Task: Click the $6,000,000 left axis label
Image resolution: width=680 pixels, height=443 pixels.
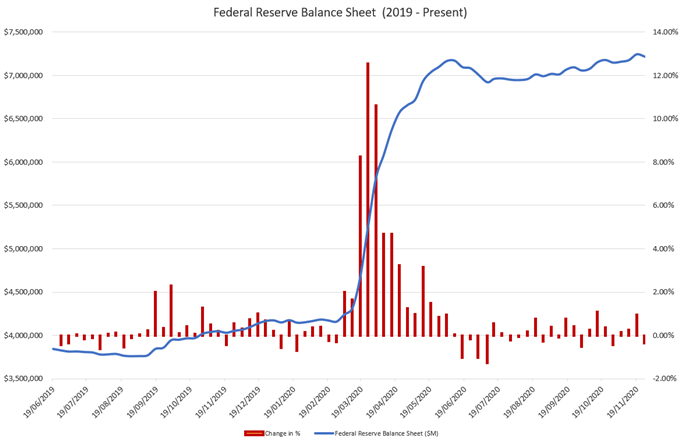Action: tap(23, 162)
